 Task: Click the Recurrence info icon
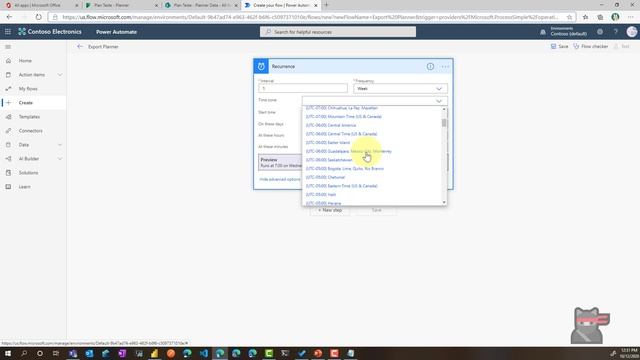tap(430, 66)
